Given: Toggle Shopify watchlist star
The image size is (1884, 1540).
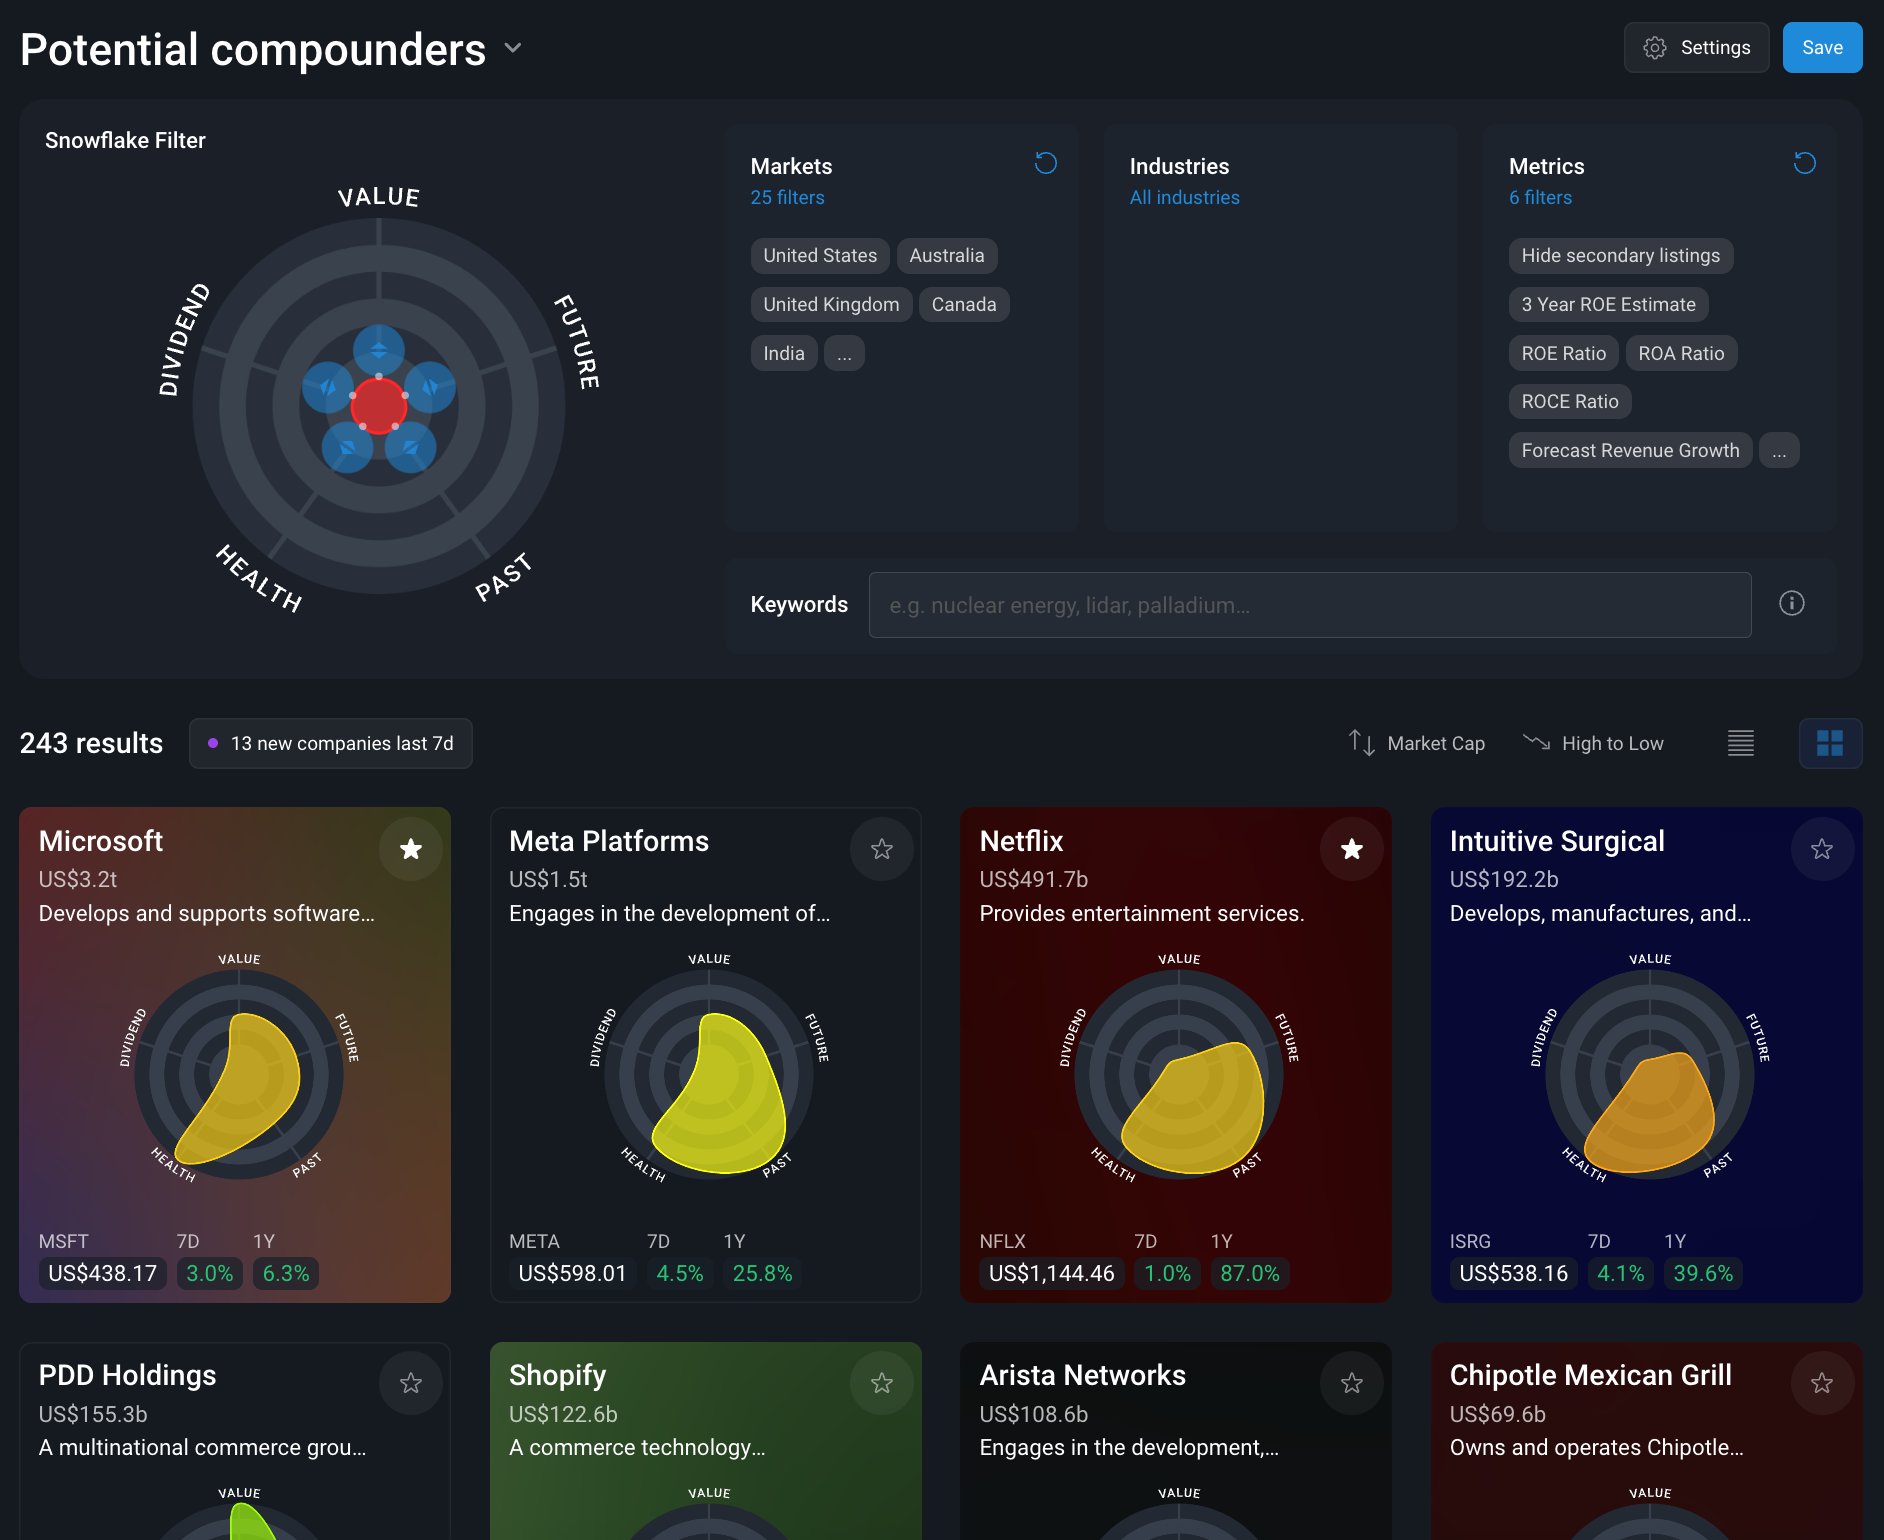Looking at the screenshot, I should (x=882, y=1384).
